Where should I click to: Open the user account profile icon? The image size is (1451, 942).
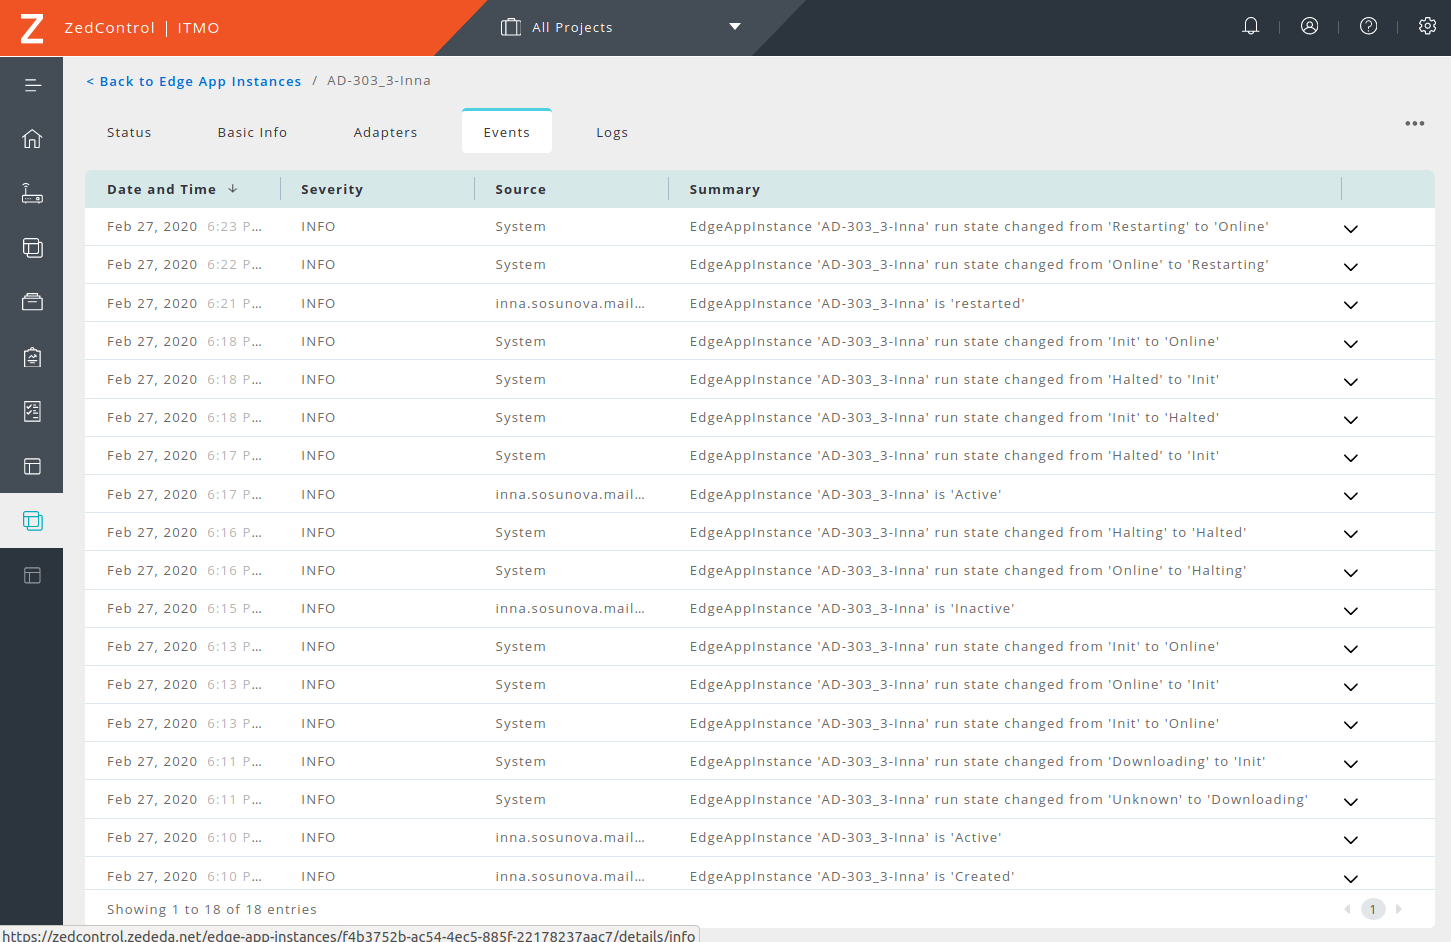[1309, 27]
